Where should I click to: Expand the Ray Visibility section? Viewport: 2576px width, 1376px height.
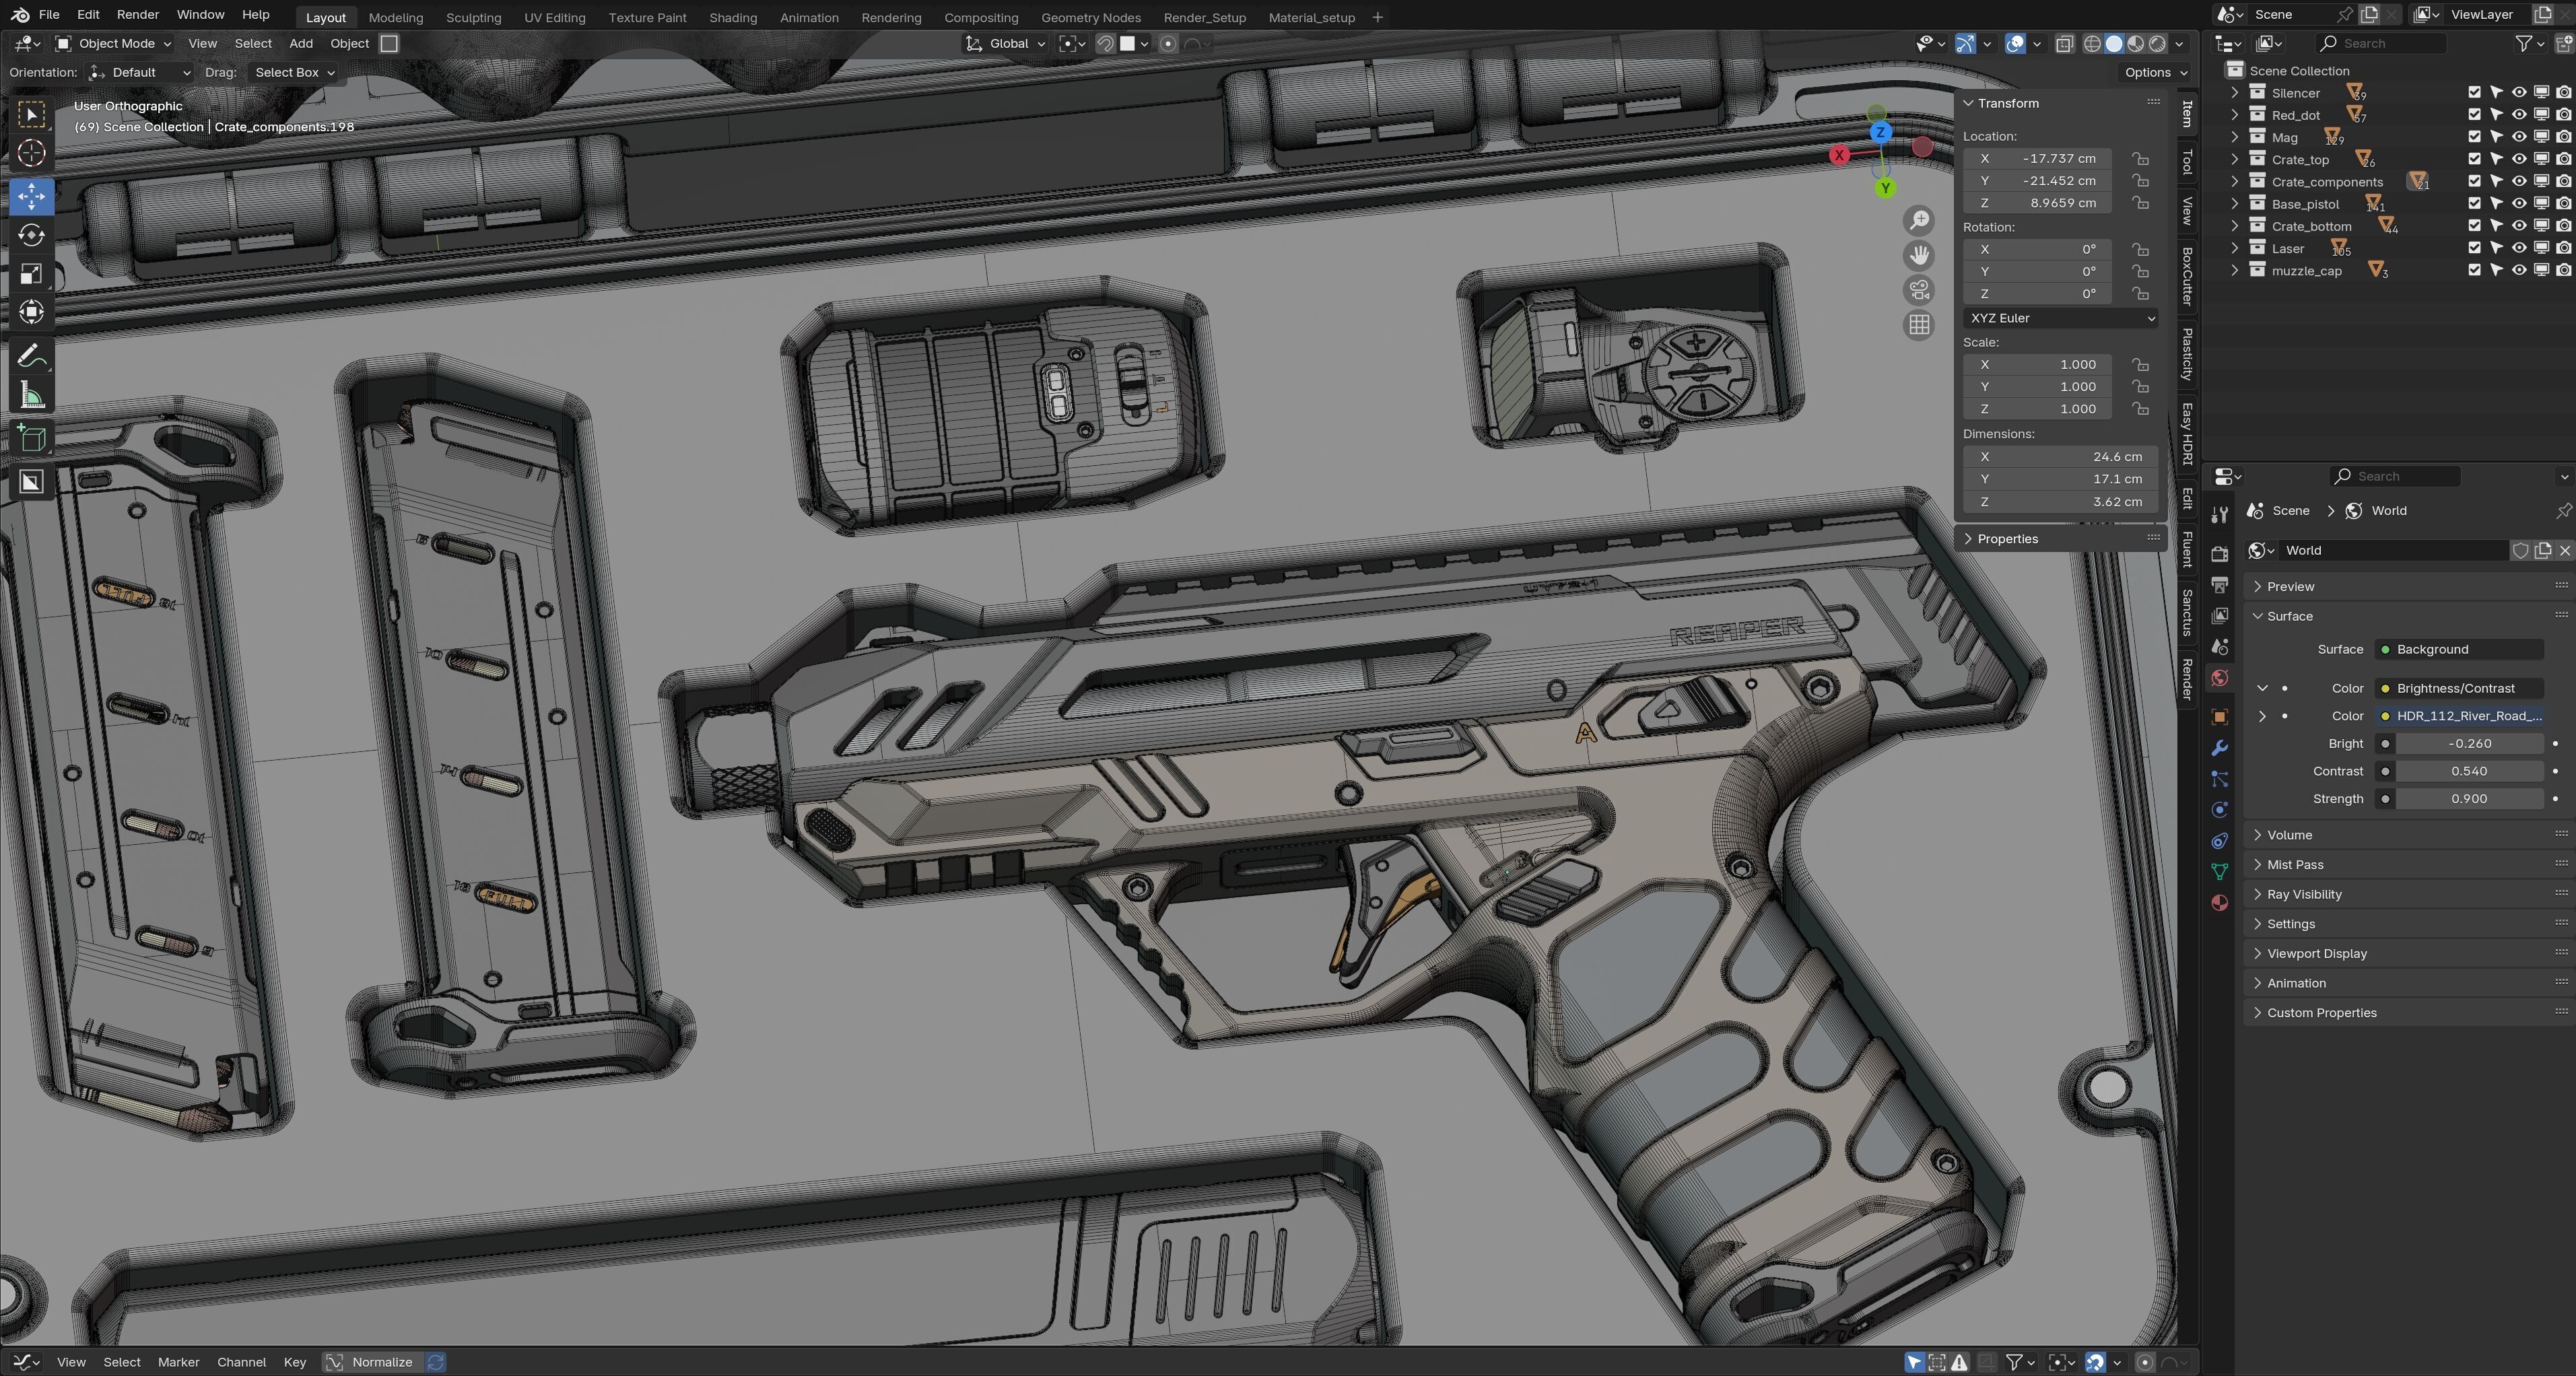tap(2304, 894)
